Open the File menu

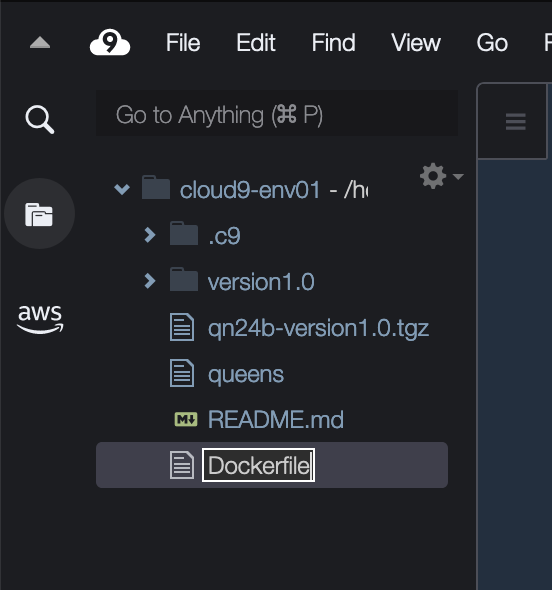pyautogui.click(x=183, y=43)
